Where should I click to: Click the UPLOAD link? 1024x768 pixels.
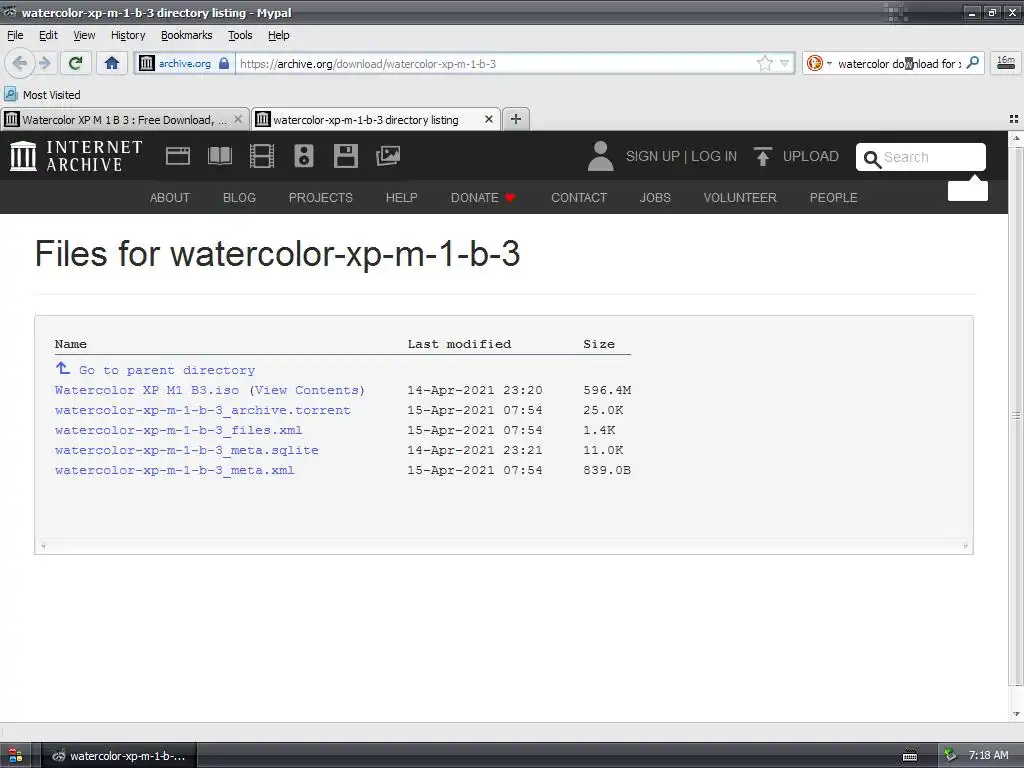pyautogui.click(x=810, y=157)
